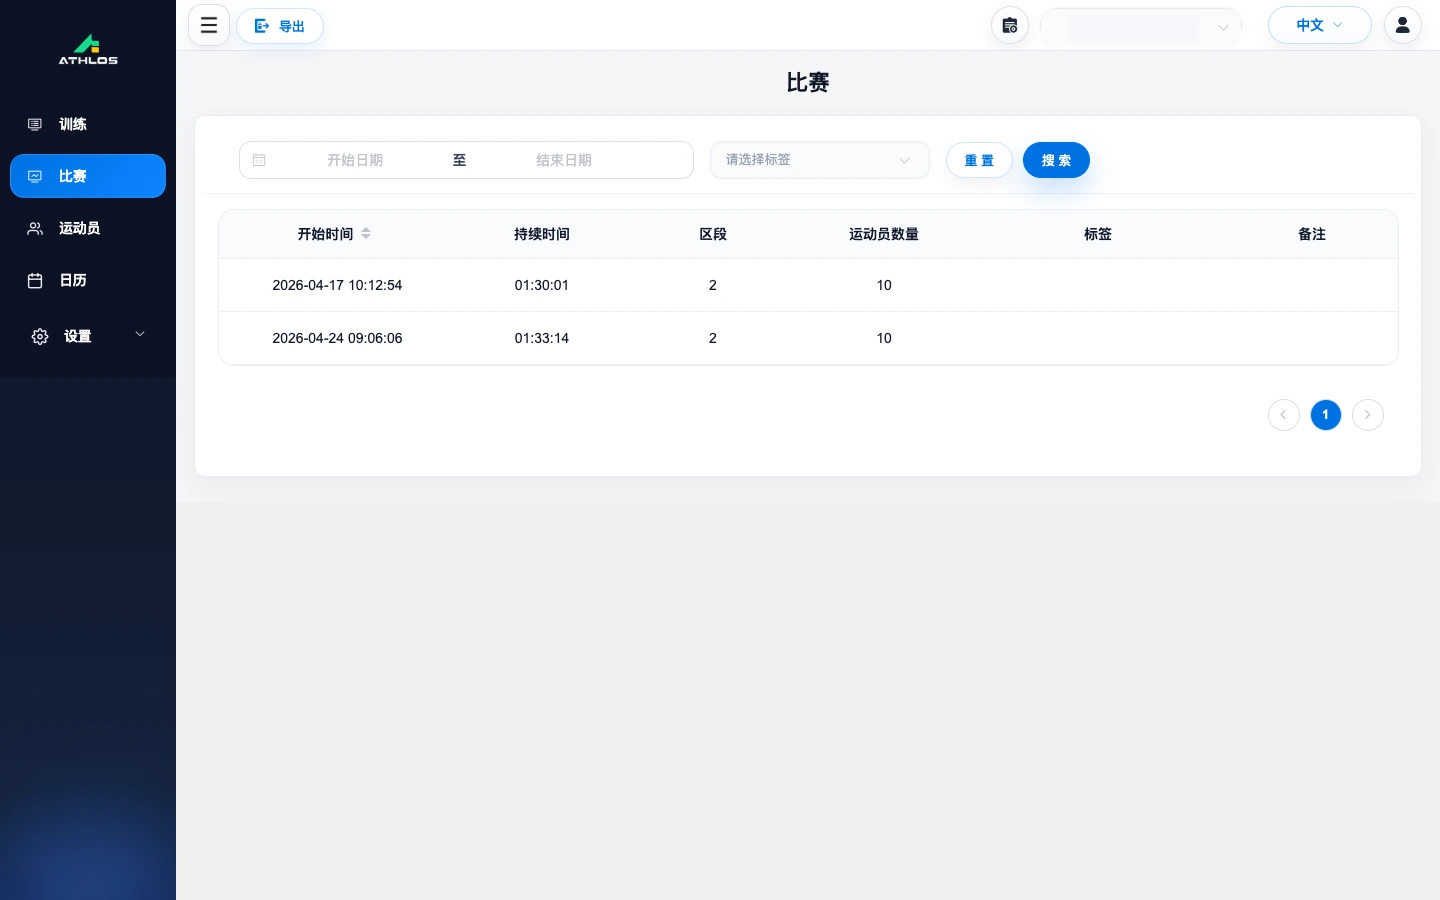
Task: Open 训练 in the sidebar
Action: point(88,124)
